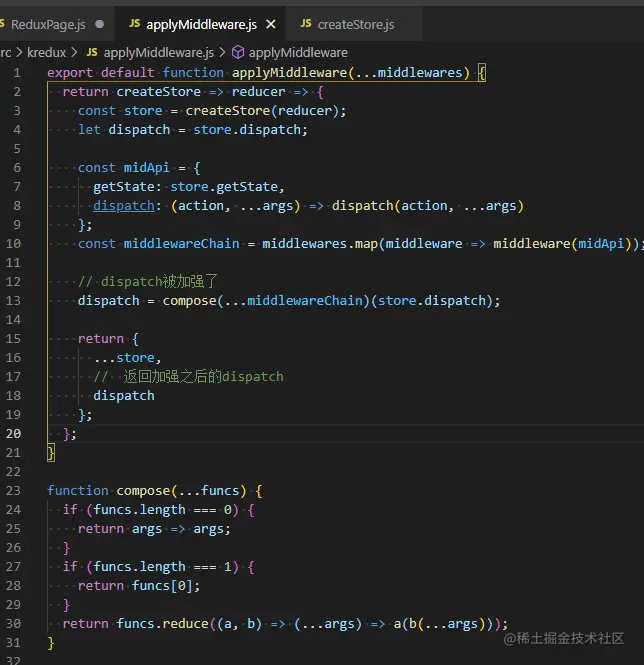The height and width of the screenshot is (665, 644).
Task: Click the JS file icon on createStore.js tab
Action: pyautogui.click(x=306, y=24)
